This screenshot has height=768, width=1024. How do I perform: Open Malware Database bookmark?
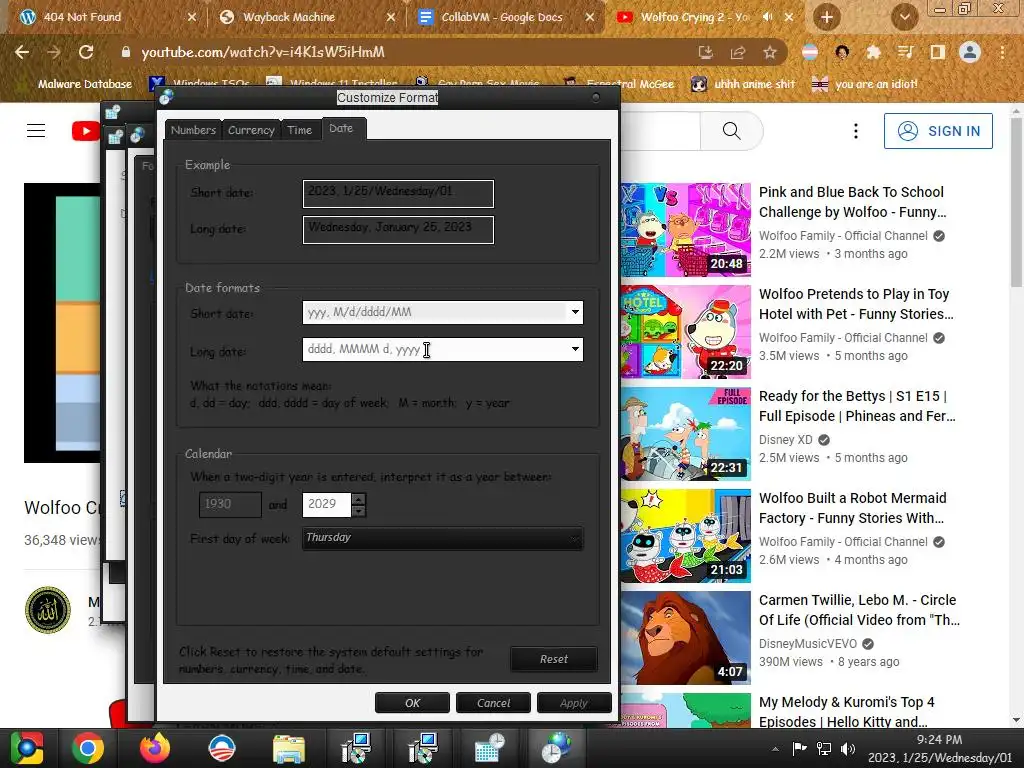(77, 84)
